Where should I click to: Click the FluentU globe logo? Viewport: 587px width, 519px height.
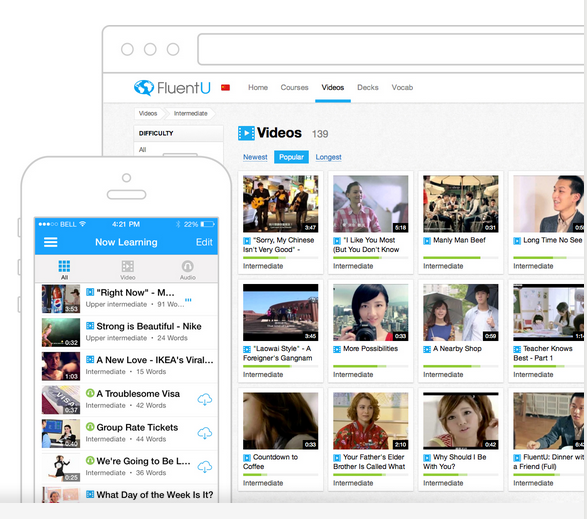click(x=144, y=88)
